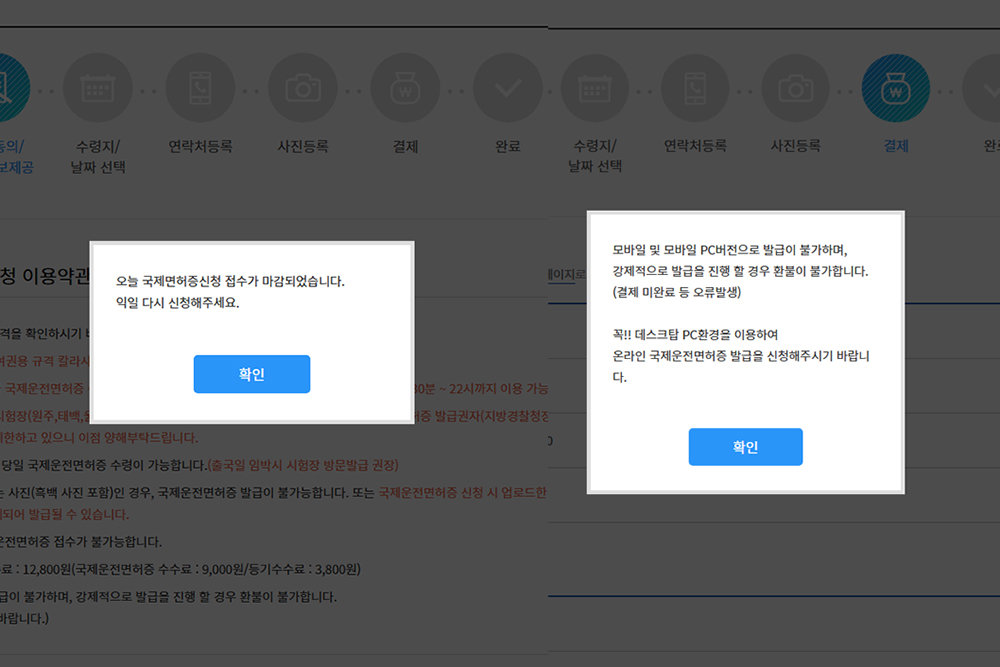The image size is (1000, 667).
Task: Click the 익일 다시 신청해주세요 message text
Action: [178, 302]
